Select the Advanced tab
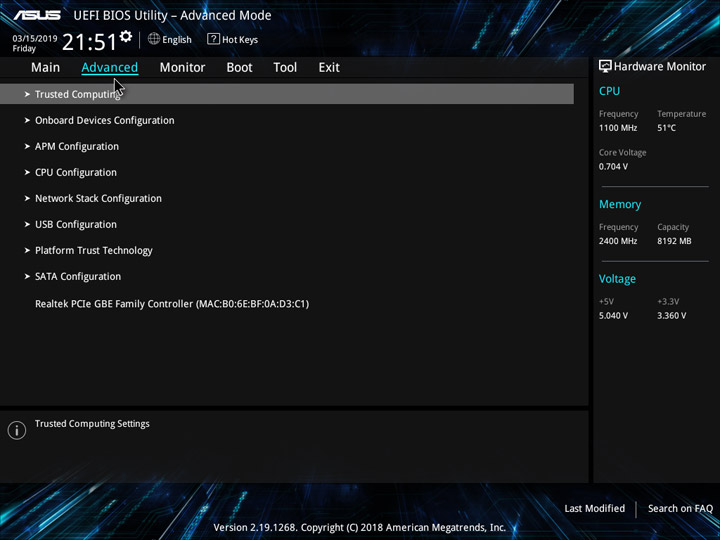Viewport: 720px width, 540px height. tap(110, 68)
